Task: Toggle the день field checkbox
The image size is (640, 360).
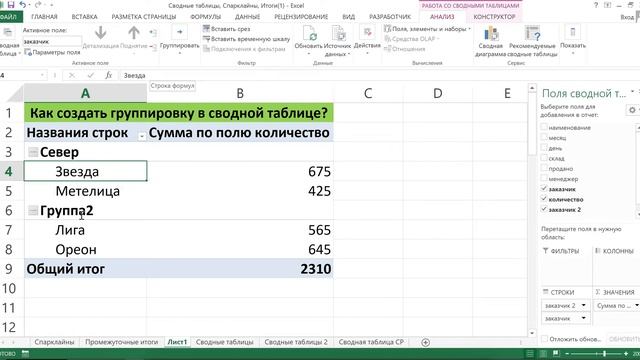Action: [x=544, y=147]
